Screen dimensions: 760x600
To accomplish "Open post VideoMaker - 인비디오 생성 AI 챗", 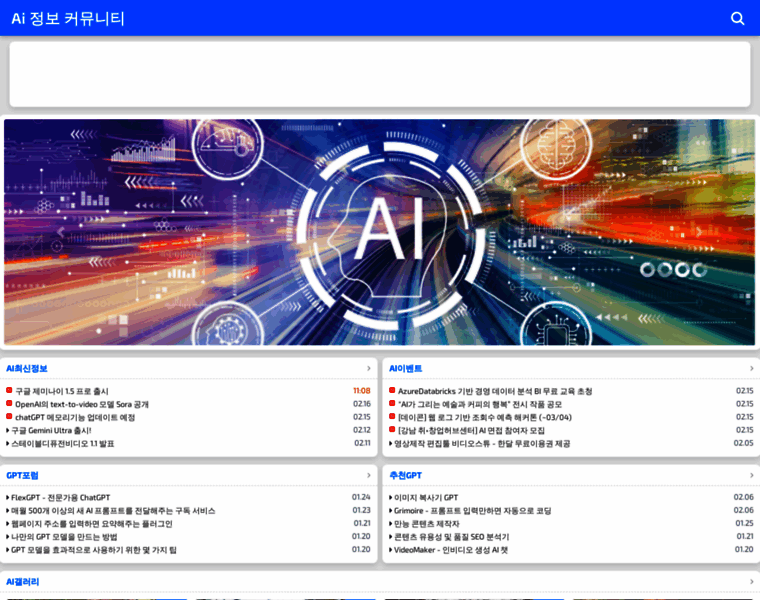I will 451,550.
